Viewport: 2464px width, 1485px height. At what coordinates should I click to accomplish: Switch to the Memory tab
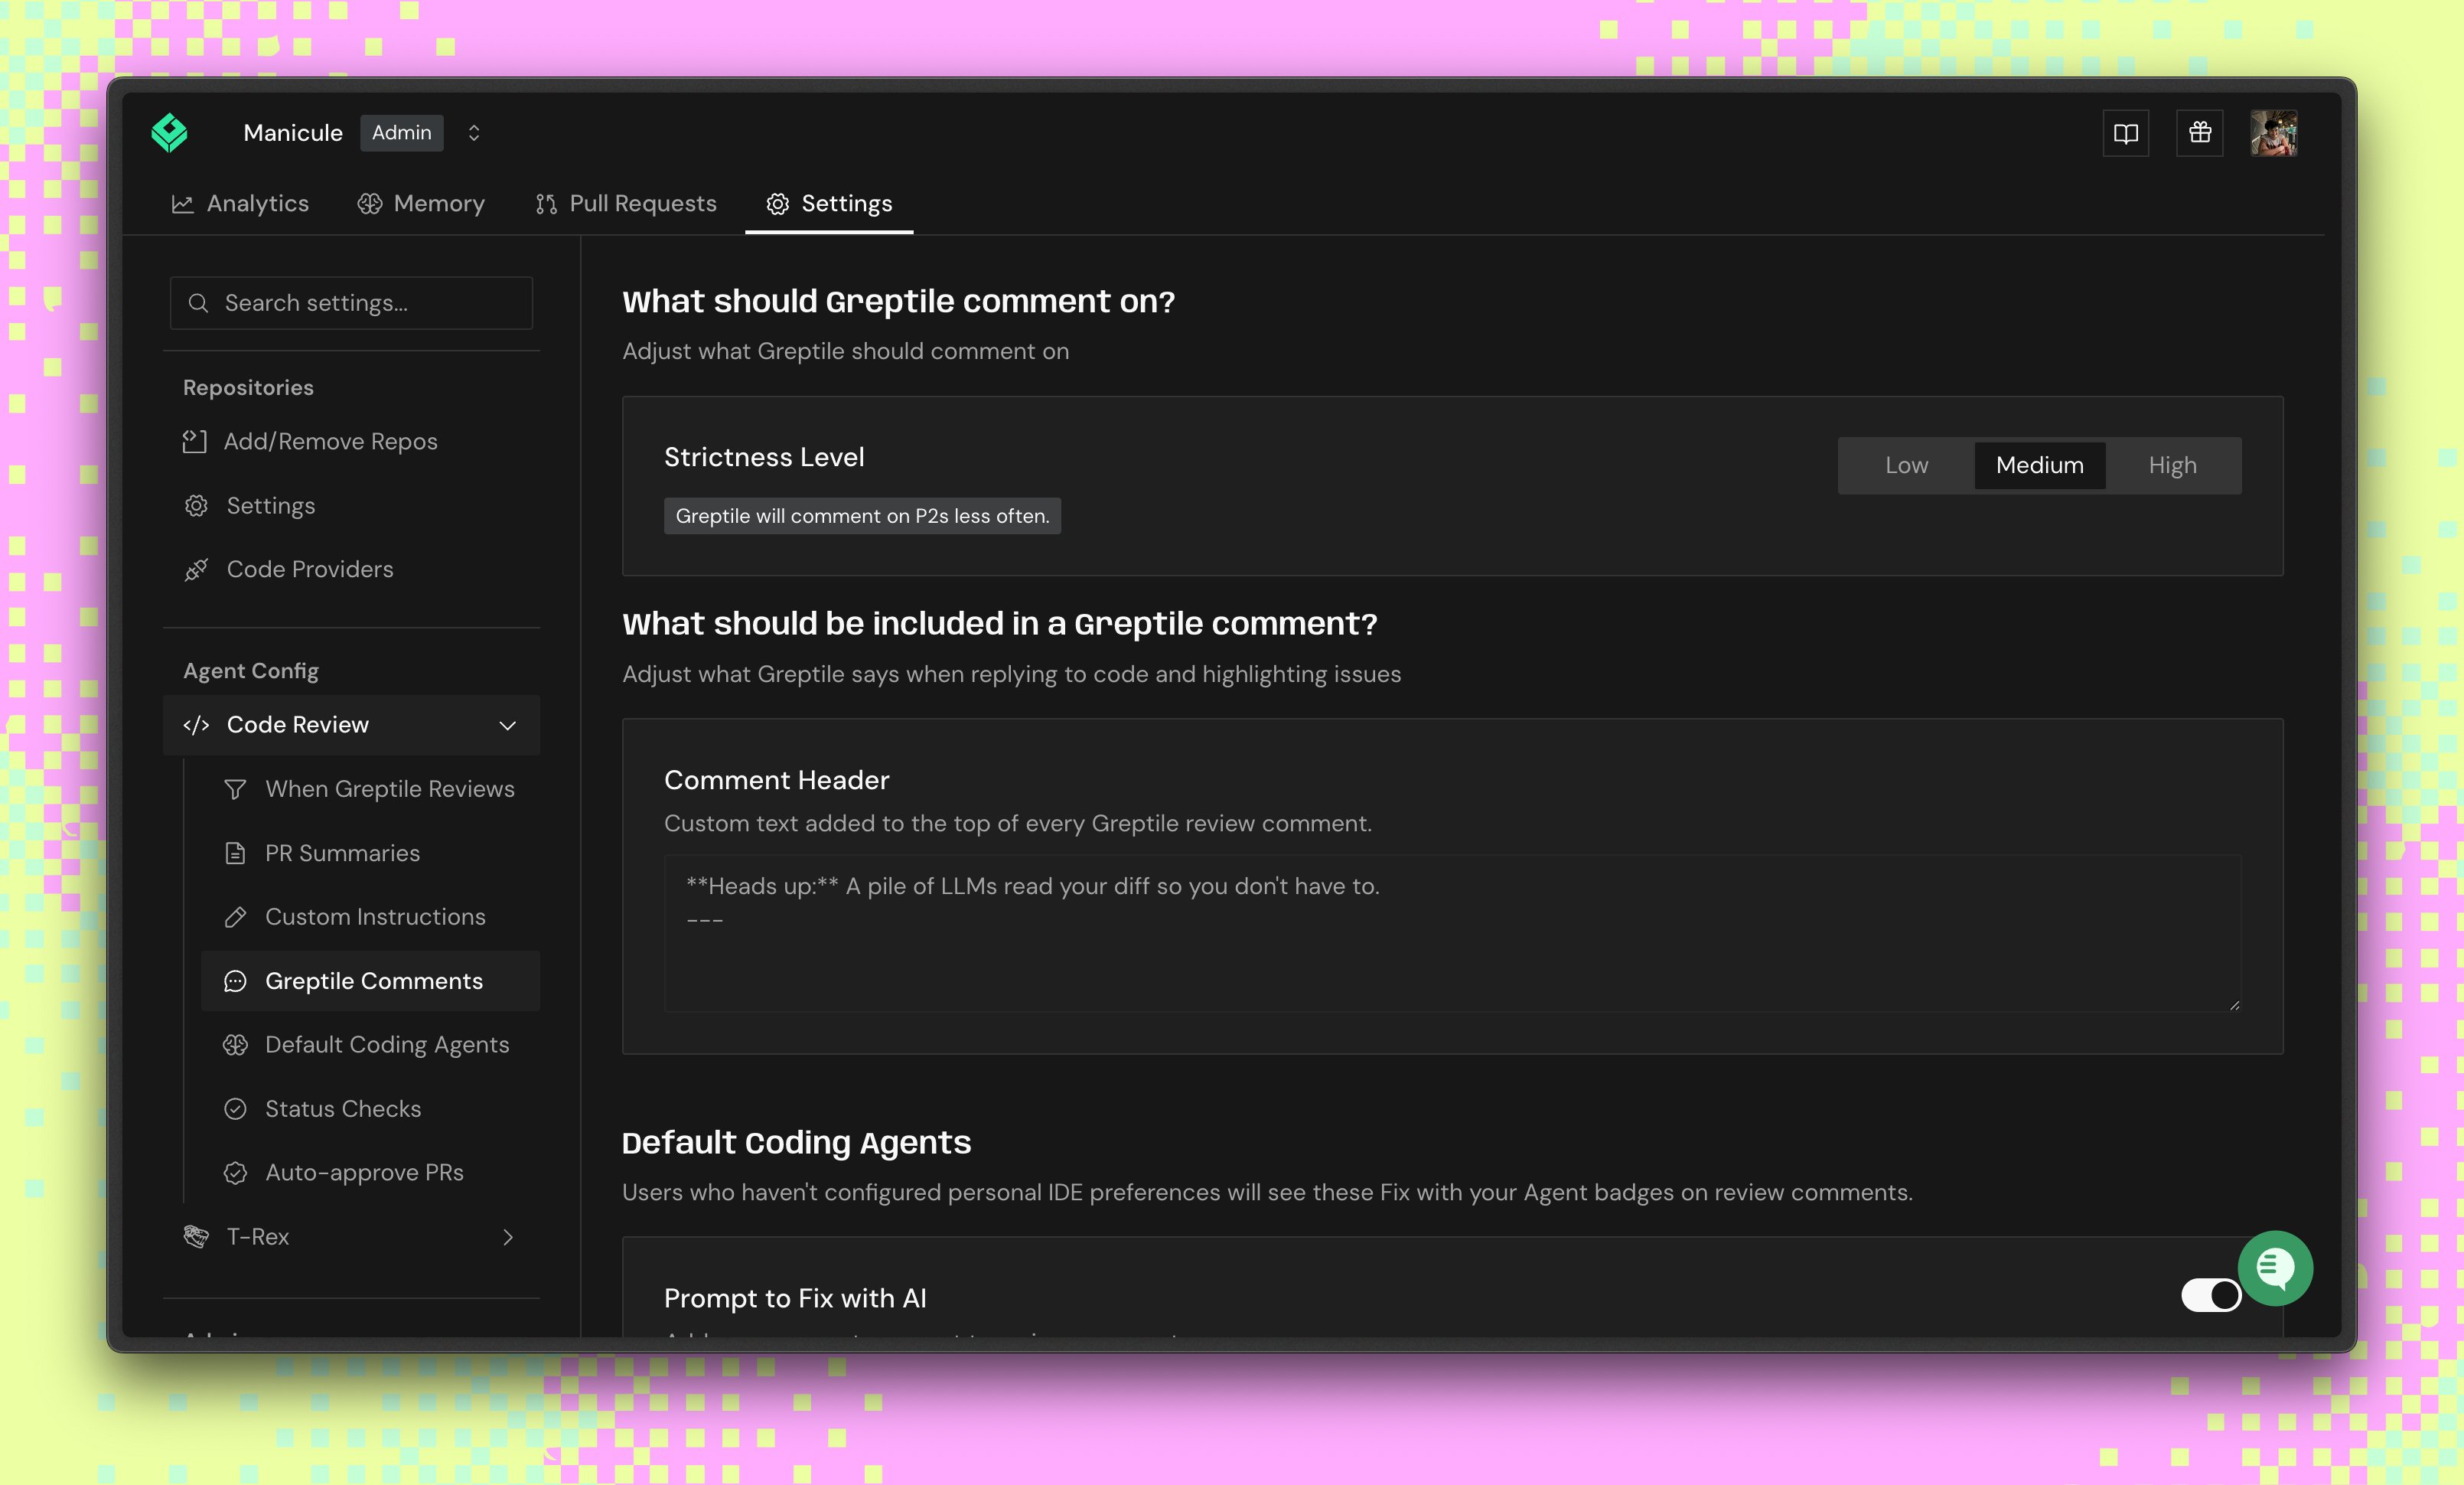(421, 203)
